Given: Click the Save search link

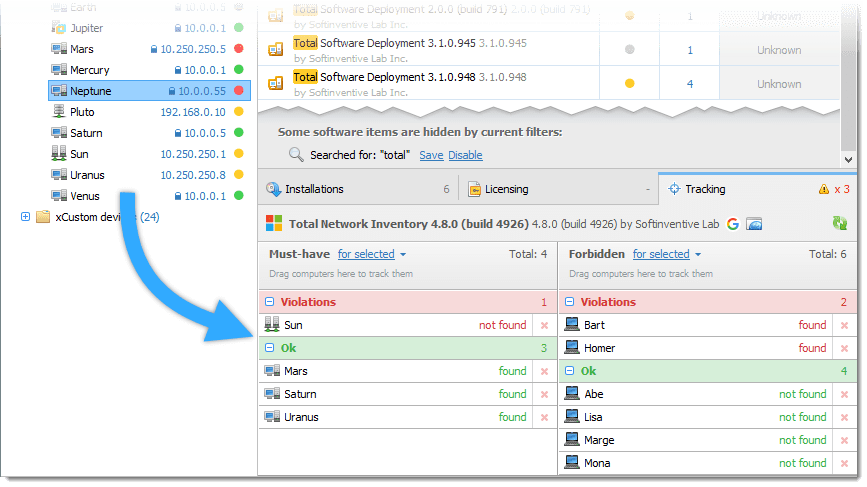Looking at the screenshot, I should [x=431, y=155].
